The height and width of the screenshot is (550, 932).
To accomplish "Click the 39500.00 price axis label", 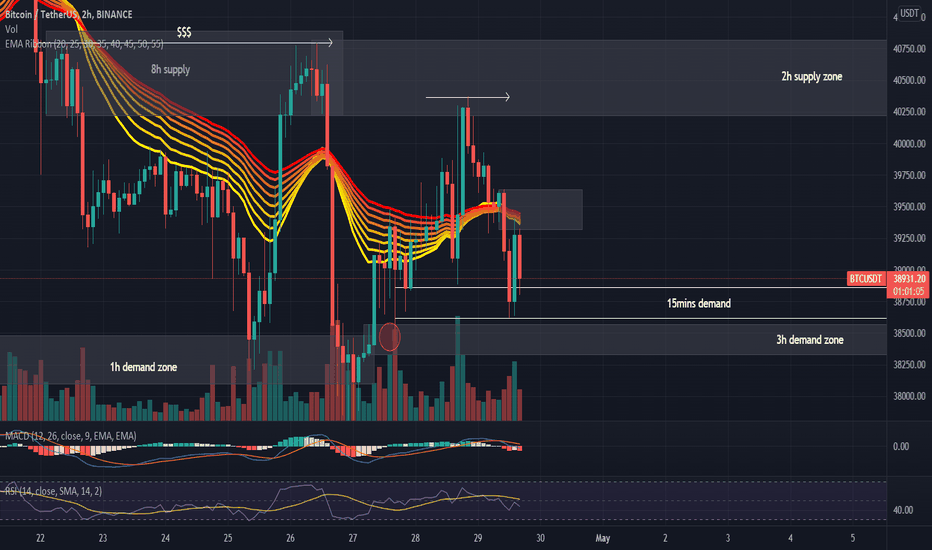I will pos(909,207).
